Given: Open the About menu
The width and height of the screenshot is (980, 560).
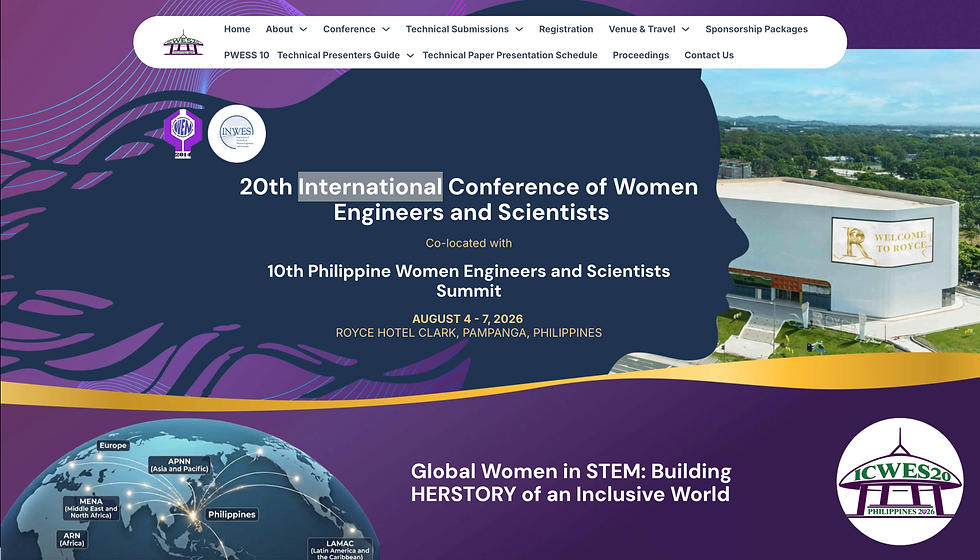Looking at the screenshot, I should click(279, 29).
